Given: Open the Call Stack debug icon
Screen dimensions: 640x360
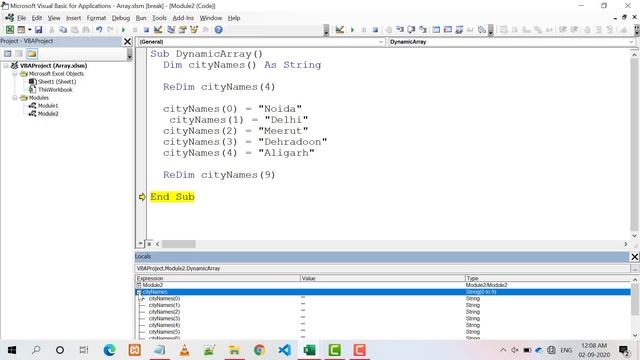Looking at the screenshot, I should (x=482, y=29).
